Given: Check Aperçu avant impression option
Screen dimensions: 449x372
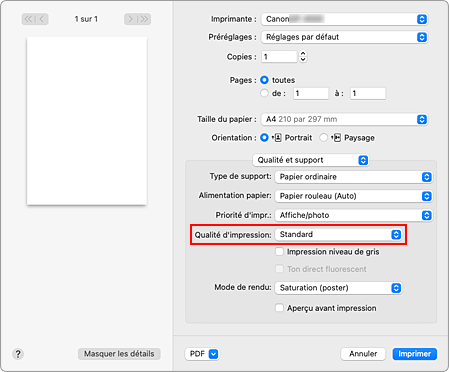Looking at the screenshot, I should pyautogui.click(x=279, y=308).
